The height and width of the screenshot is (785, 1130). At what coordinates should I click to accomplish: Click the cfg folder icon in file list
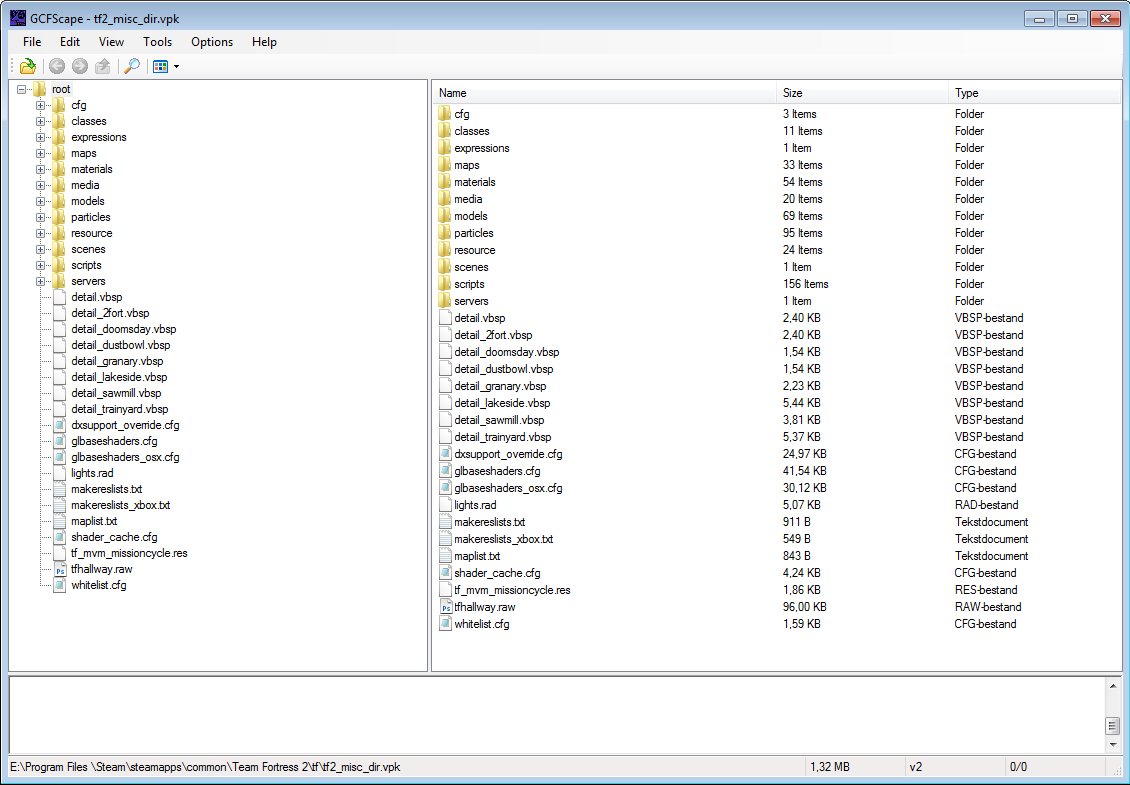(x=445, y=114)
